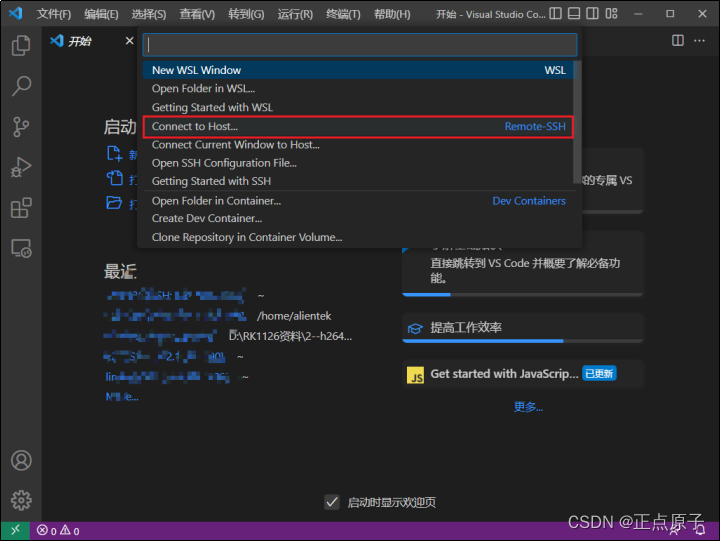Open errors and warnings status entry
The height and width of the screenshot is (541, 721).
click(58, 531)
